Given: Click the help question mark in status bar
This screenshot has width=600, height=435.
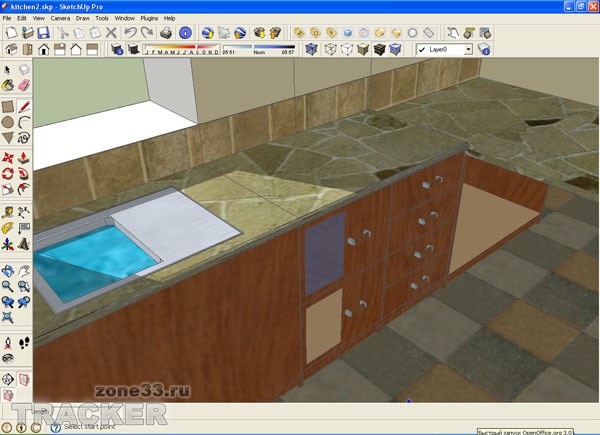Looking at the screenshot, I should (x=55, y=427).
